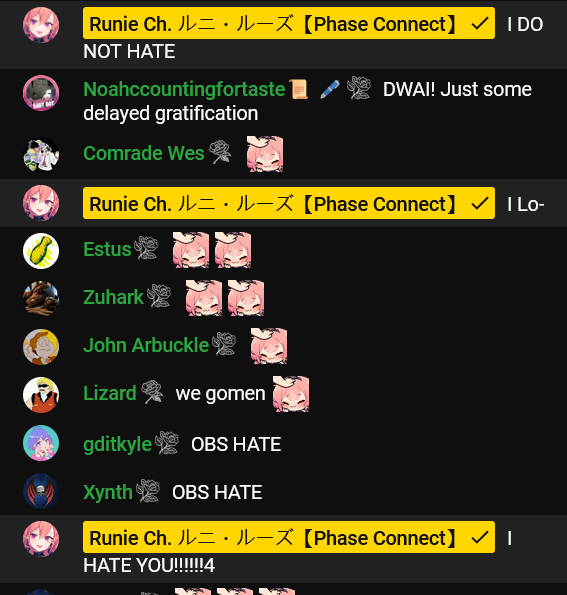The height and width of the screenshot is (595, 567).
Task: Open Estus's drumstick profile avatar
Action: [41, 251]
